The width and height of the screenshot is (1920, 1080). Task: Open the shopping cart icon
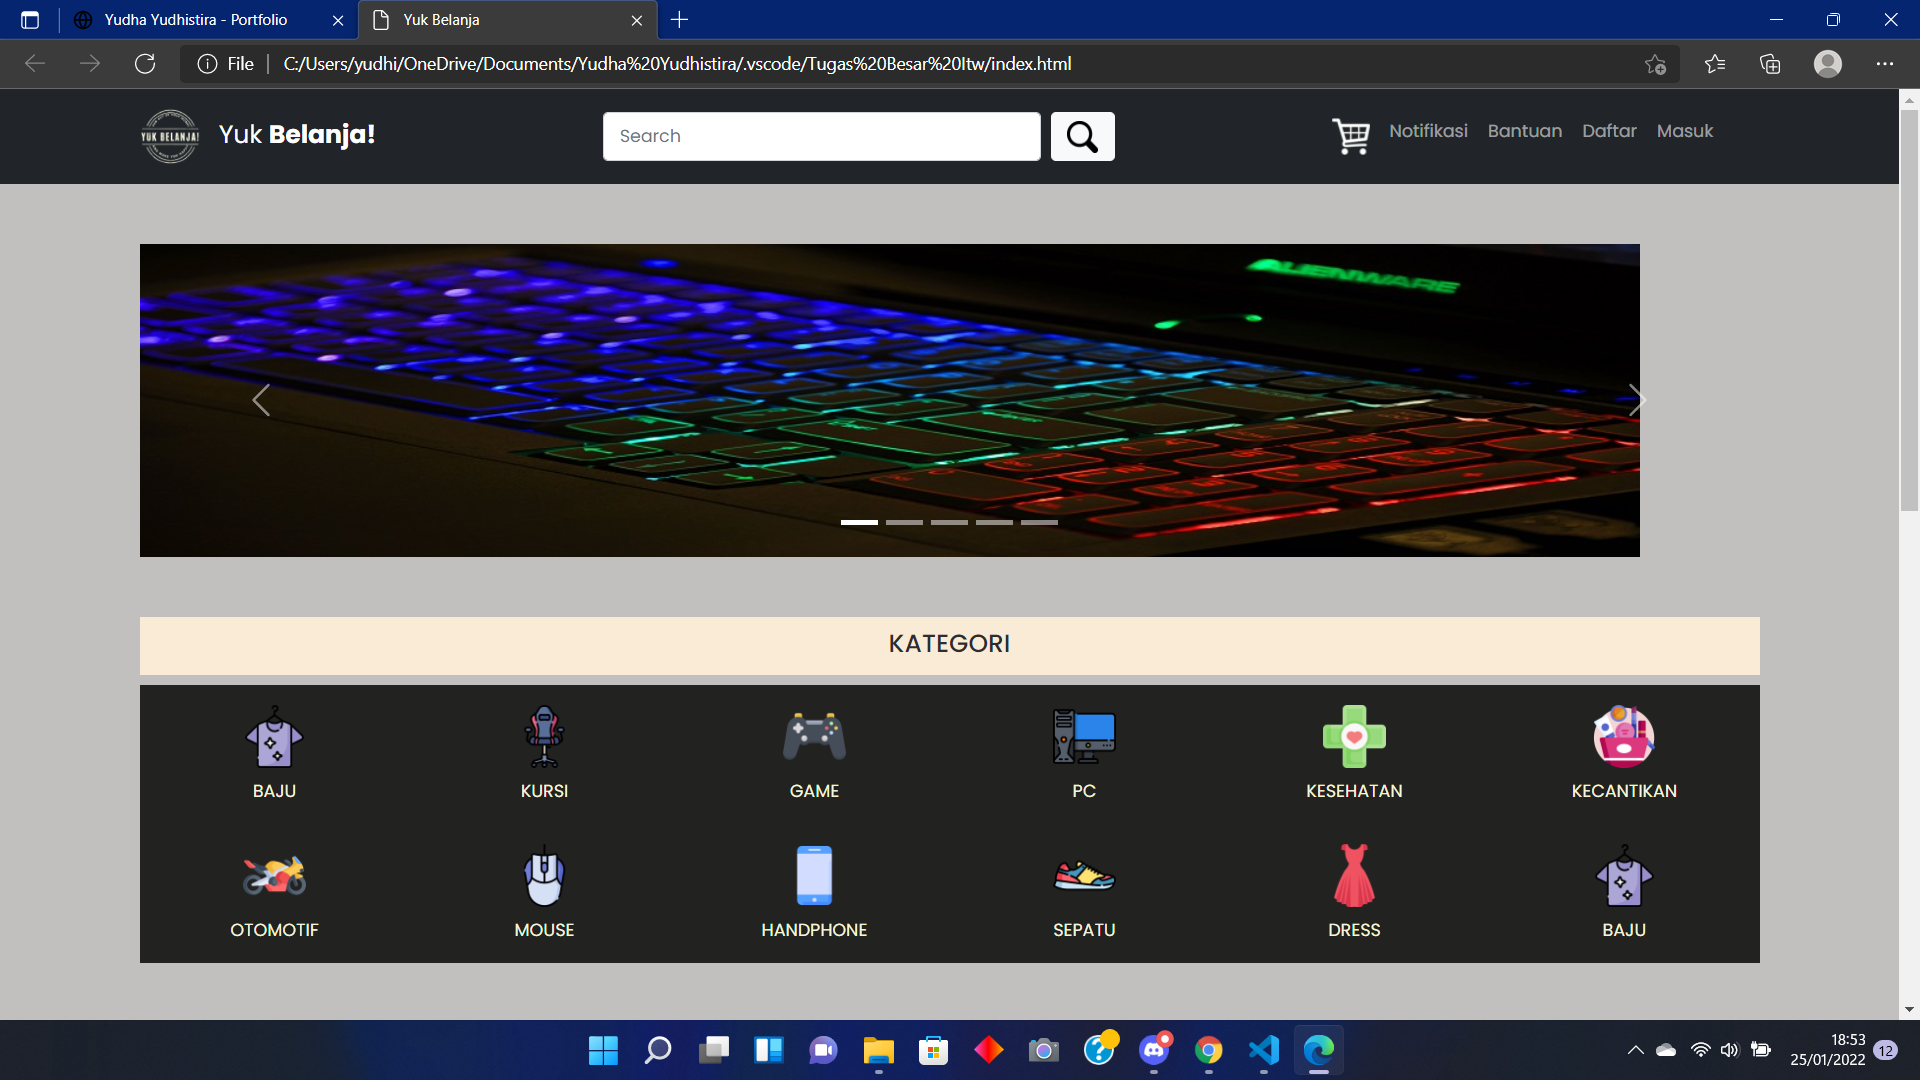1351,136
